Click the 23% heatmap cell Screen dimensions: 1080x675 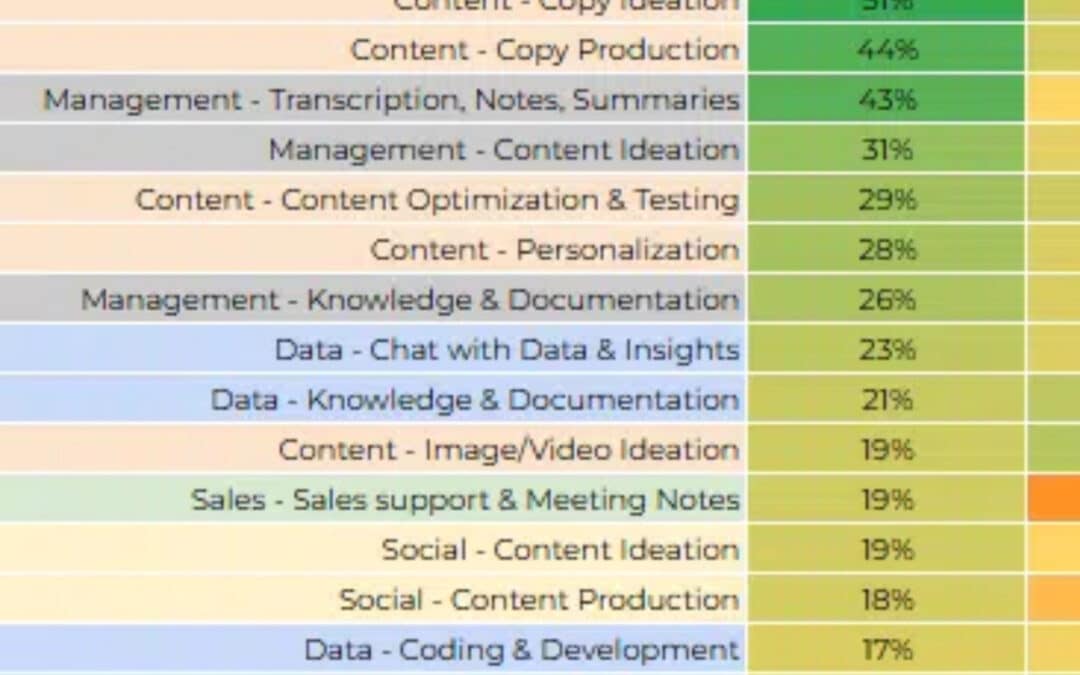click(x=886, y=350)
